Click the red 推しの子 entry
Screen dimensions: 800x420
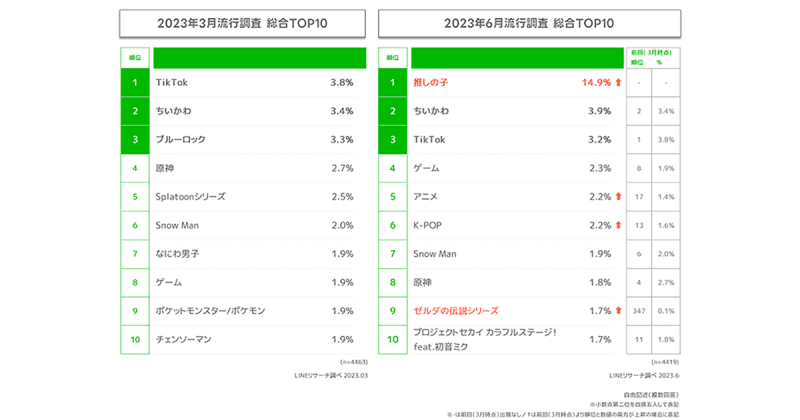432,83
